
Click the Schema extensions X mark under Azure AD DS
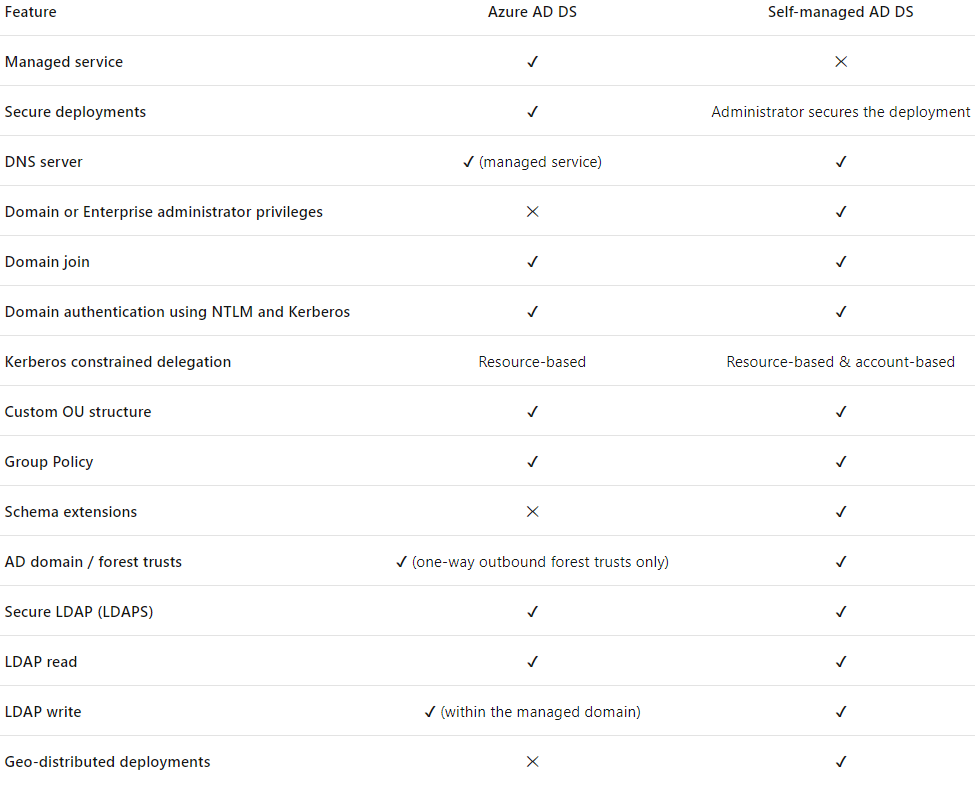point(532,512)
